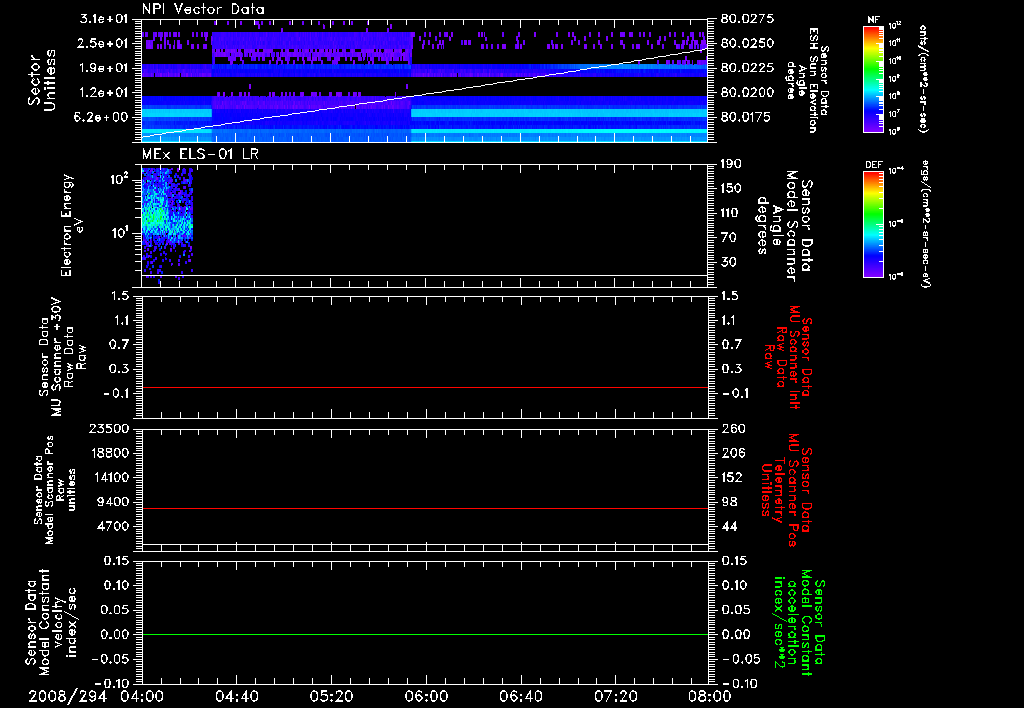The image size is (1024, 708).
Task: Click the 04:00 time tick label
Action: pyautogui.click(x=142, y=696)
